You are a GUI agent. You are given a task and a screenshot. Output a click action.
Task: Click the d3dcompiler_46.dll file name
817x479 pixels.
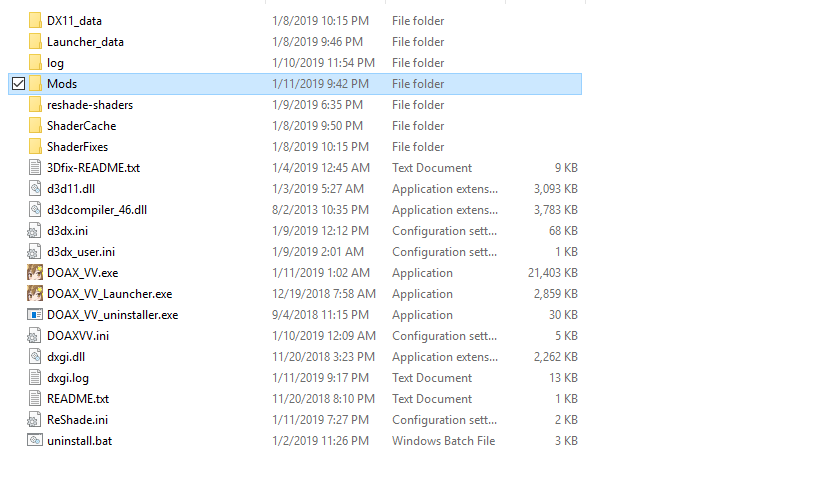[97, 210]
